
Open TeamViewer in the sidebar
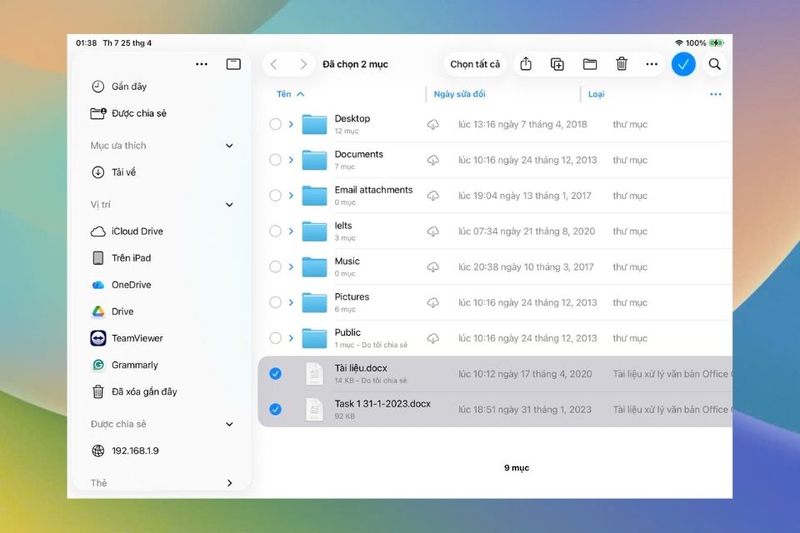pos(127,338)
